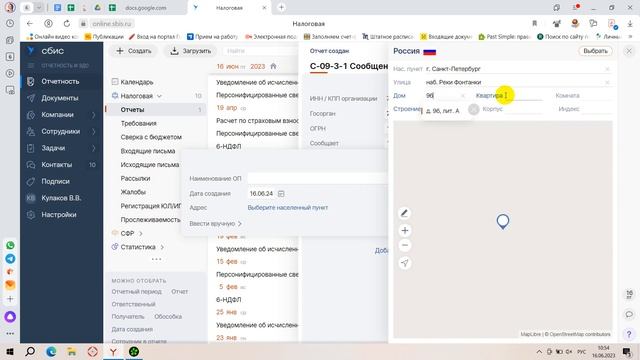Expand the Сотрудники submenu arrow
The image size is (640, 360).
(93, 131)
